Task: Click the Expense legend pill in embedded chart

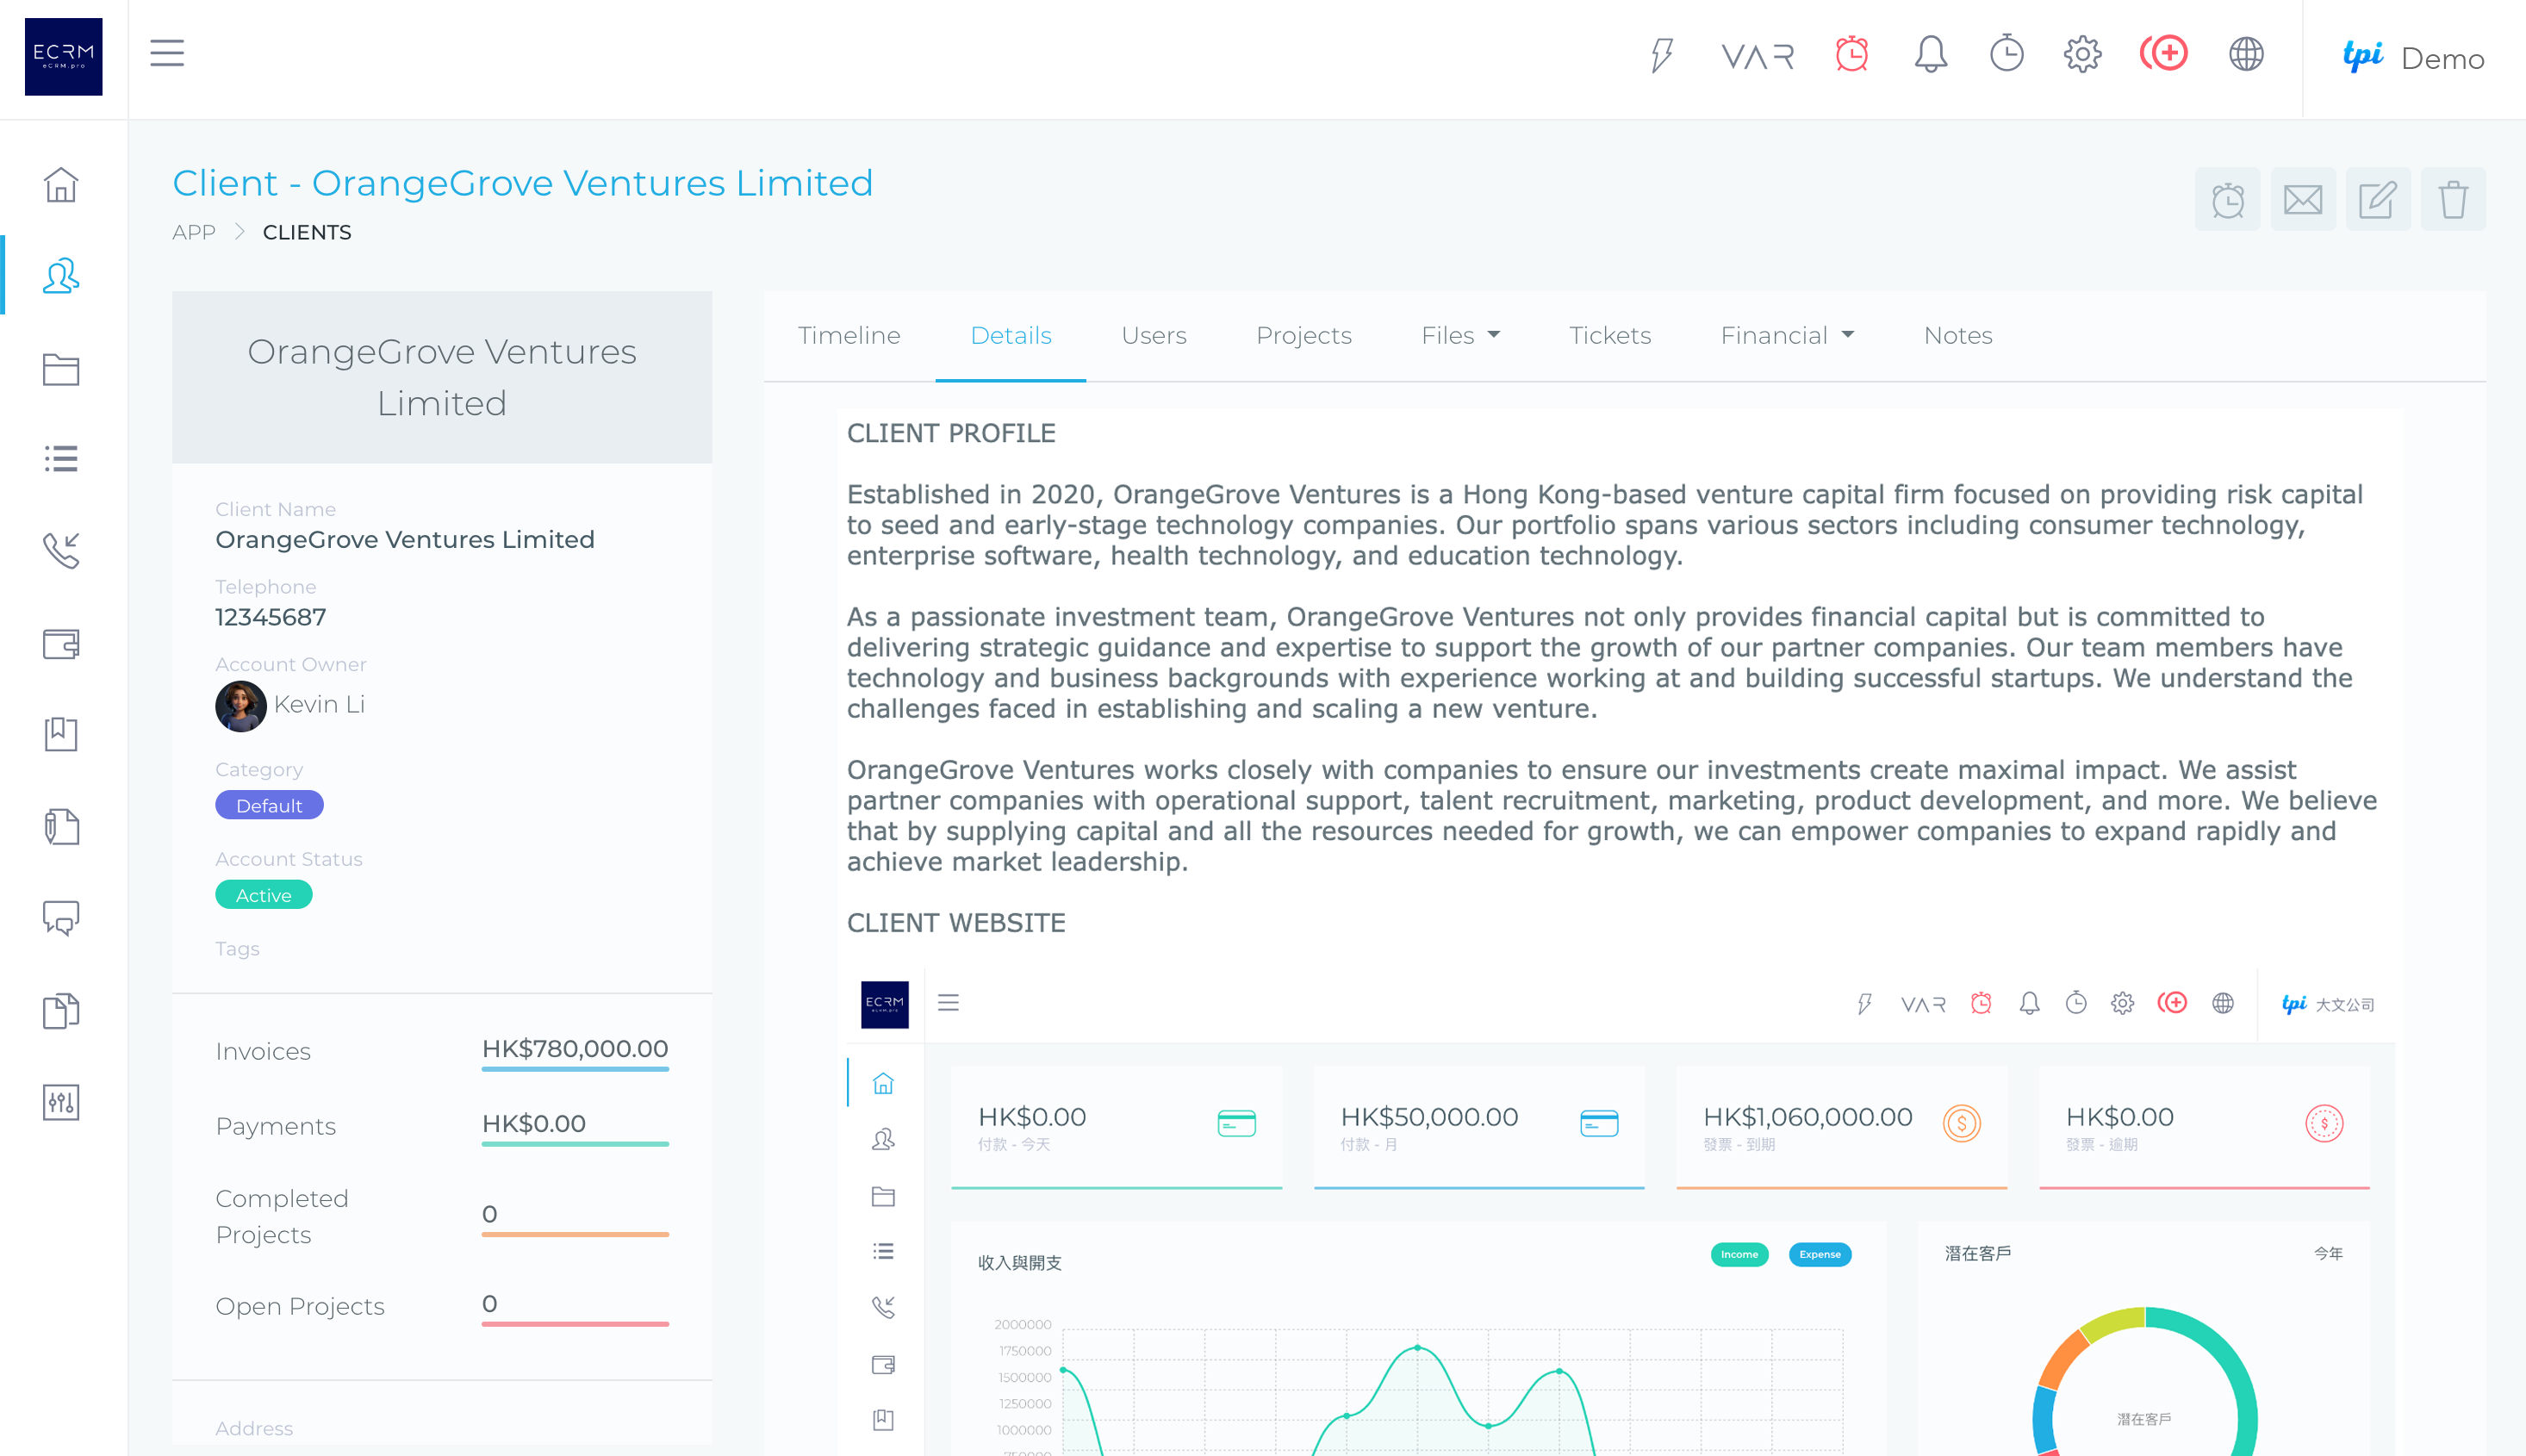Action: pyautogui.click(x=1819, y=1254)
